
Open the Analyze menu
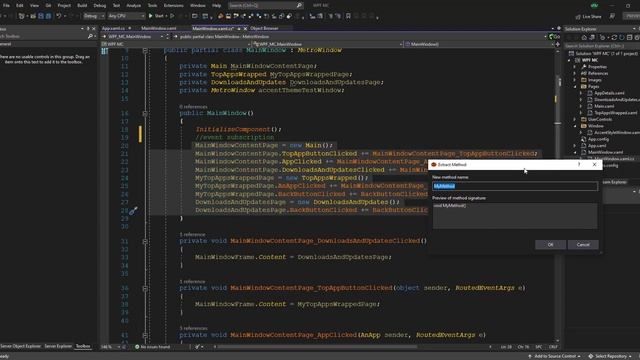133,5
